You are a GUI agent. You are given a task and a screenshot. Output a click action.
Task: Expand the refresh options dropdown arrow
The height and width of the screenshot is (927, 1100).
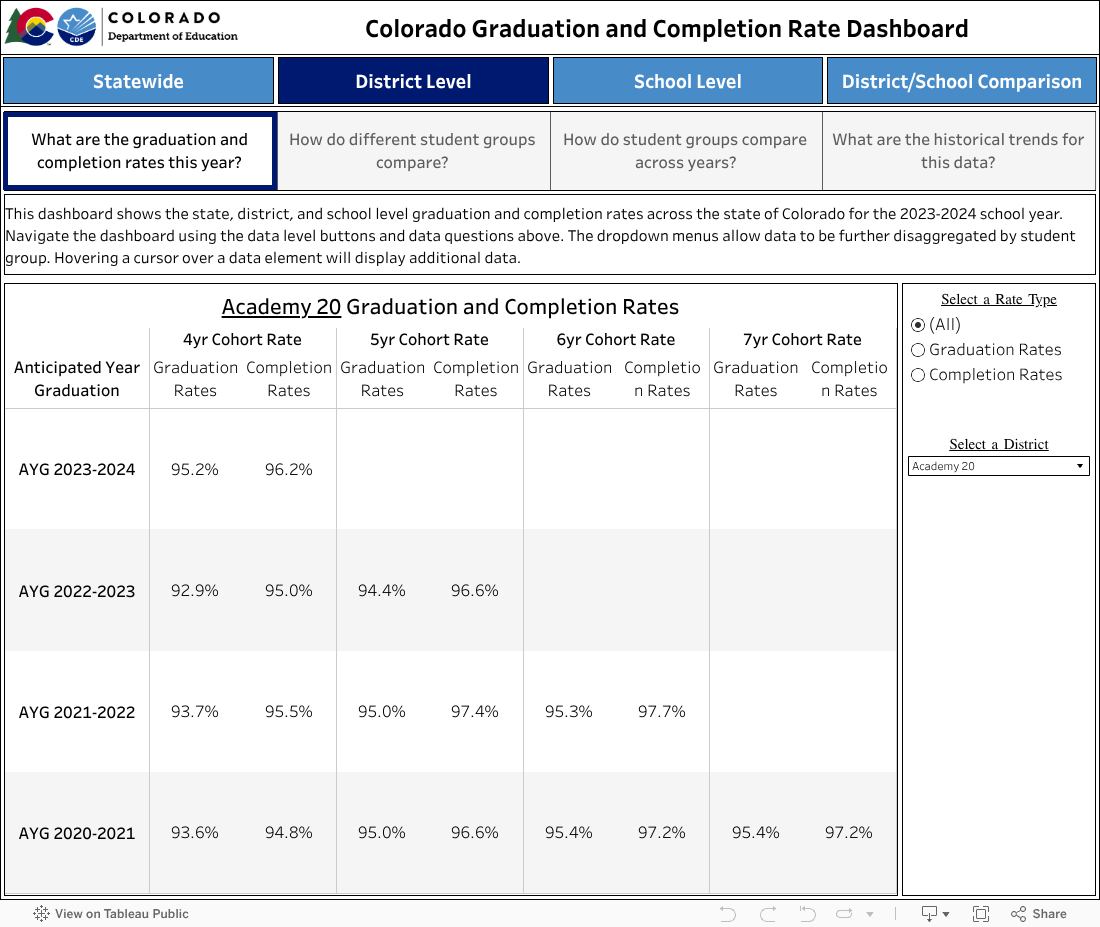[870, 914]
